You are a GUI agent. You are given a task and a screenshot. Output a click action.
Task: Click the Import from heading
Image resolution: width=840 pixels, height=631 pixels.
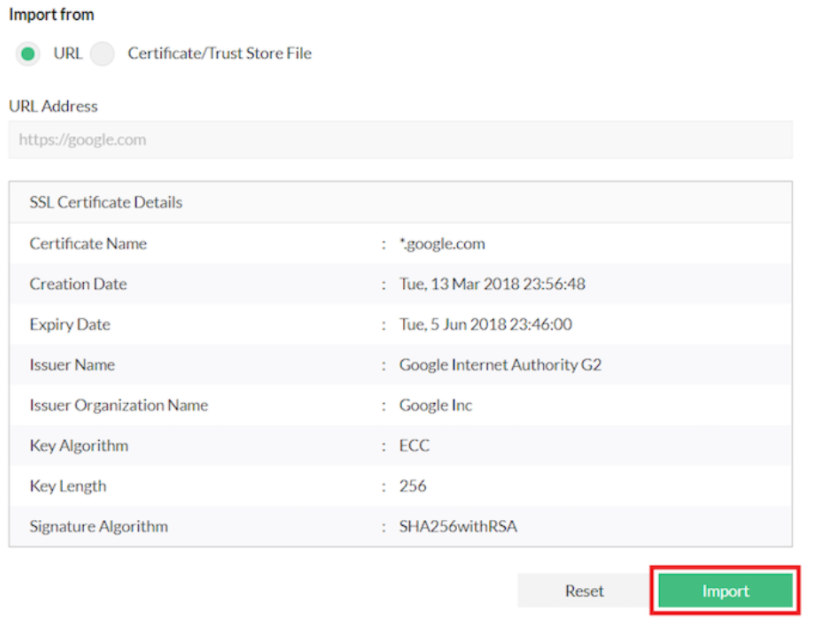52,15
